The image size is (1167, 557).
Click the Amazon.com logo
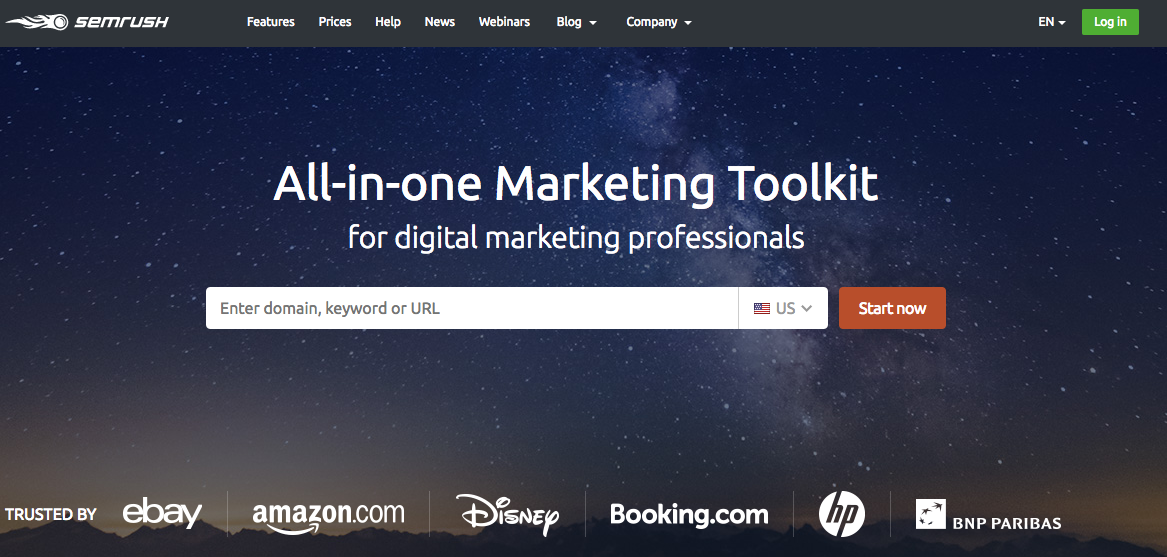pos(328,516)
